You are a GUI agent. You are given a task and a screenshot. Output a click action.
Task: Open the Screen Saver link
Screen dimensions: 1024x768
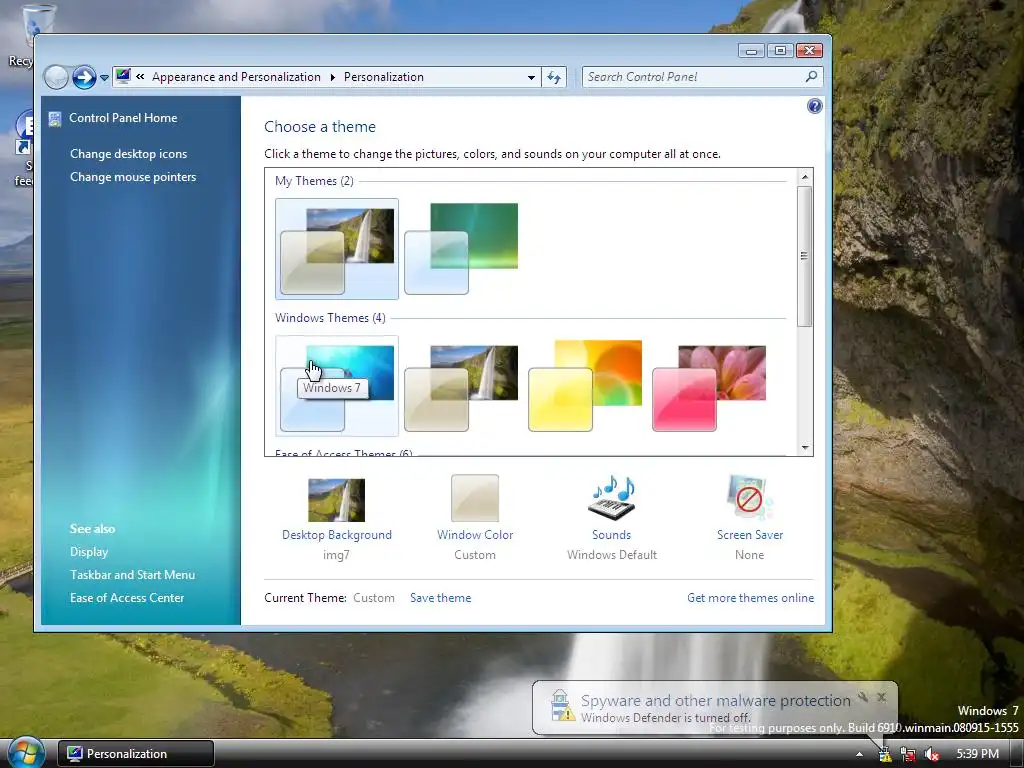[x=750, y=535]
